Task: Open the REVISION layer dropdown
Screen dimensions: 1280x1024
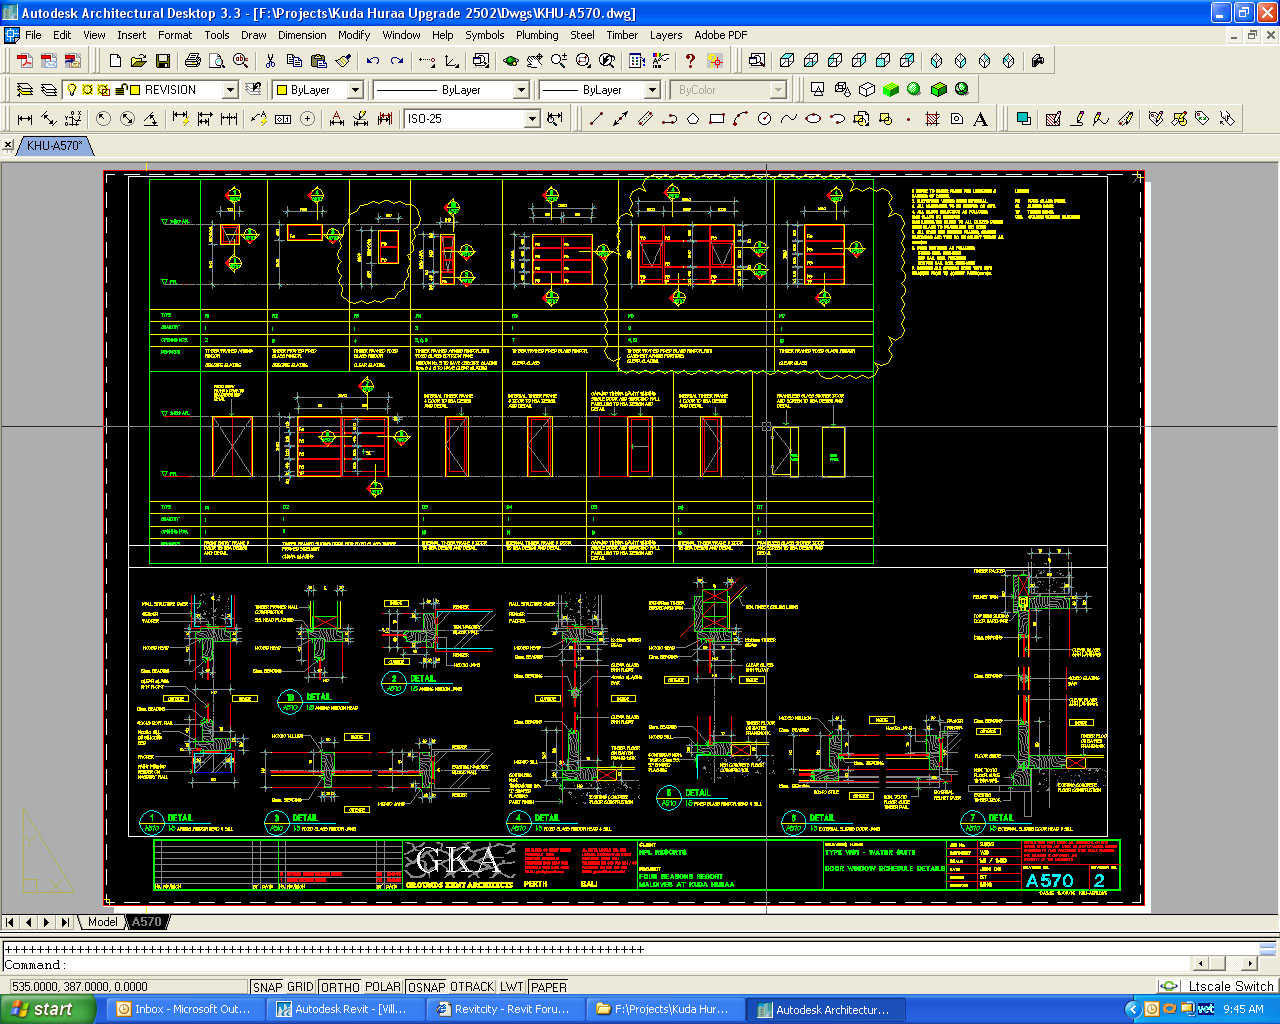Action: click(230, 90)
